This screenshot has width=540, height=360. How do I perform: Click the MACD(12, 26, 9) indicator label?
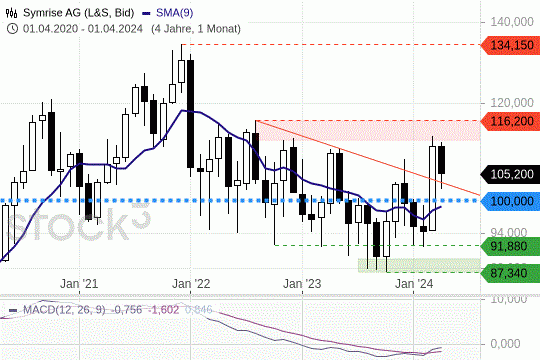pos(64,310)
